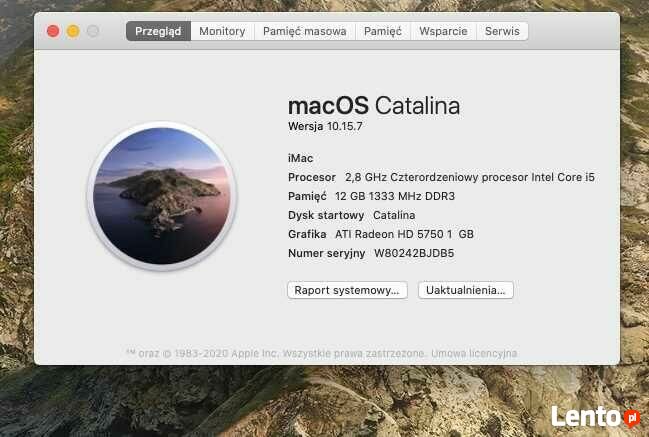Open the Umowa licencyjna link
649x437 pixels.
tap(474, 353)
